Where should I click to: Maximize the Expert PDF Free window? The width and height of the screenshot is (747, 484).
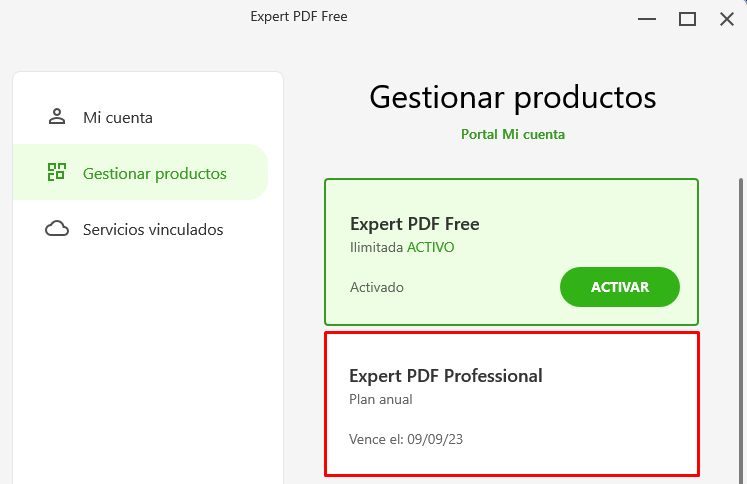pyautogui.click(x=687, y=19)
